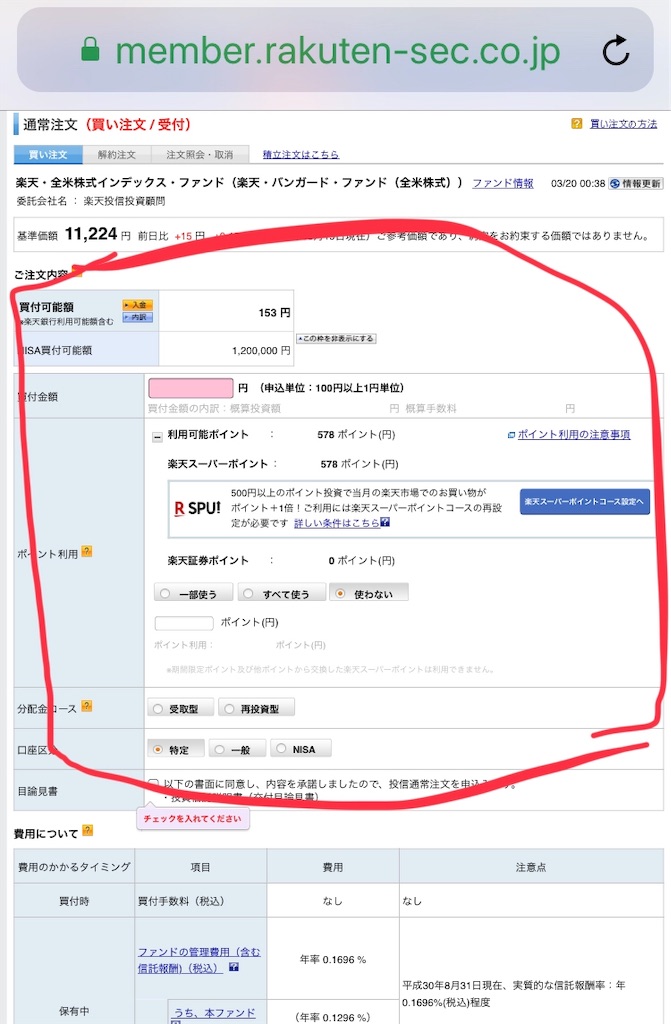The width and height of the screenshot is (671, 1024).
Task: Choose 受取型 distribution course
Action: [x=180, y=709]
